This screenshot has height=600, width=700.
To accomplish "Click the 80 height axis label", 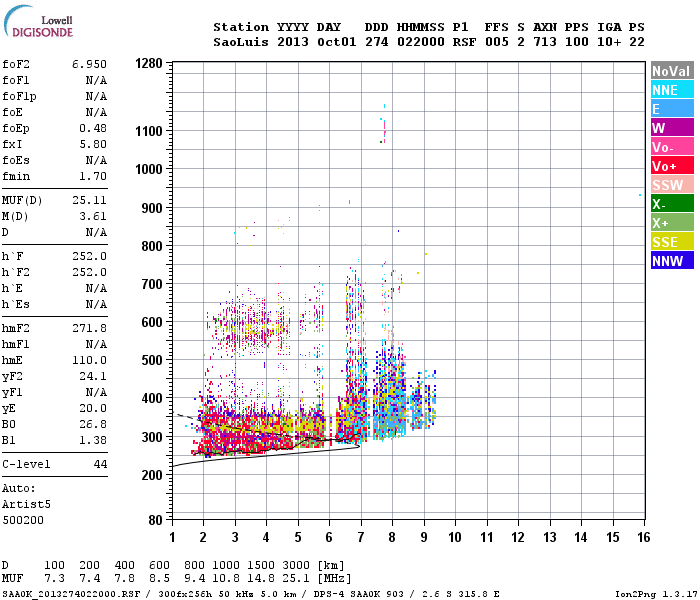I will coord(155,520).
